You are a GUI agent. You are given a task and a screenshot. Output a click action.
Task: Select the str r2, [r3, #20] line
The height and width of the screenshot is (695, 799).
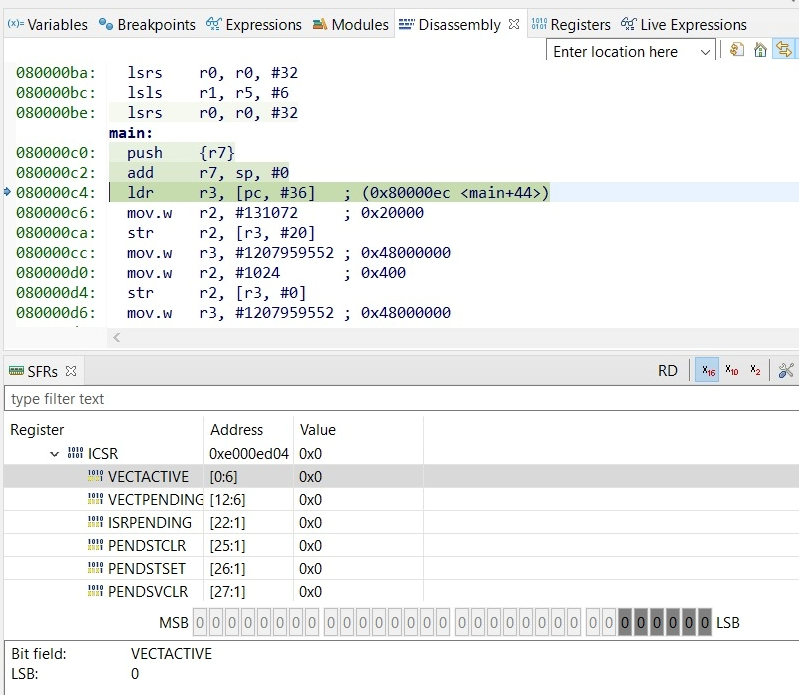[221, 232]
